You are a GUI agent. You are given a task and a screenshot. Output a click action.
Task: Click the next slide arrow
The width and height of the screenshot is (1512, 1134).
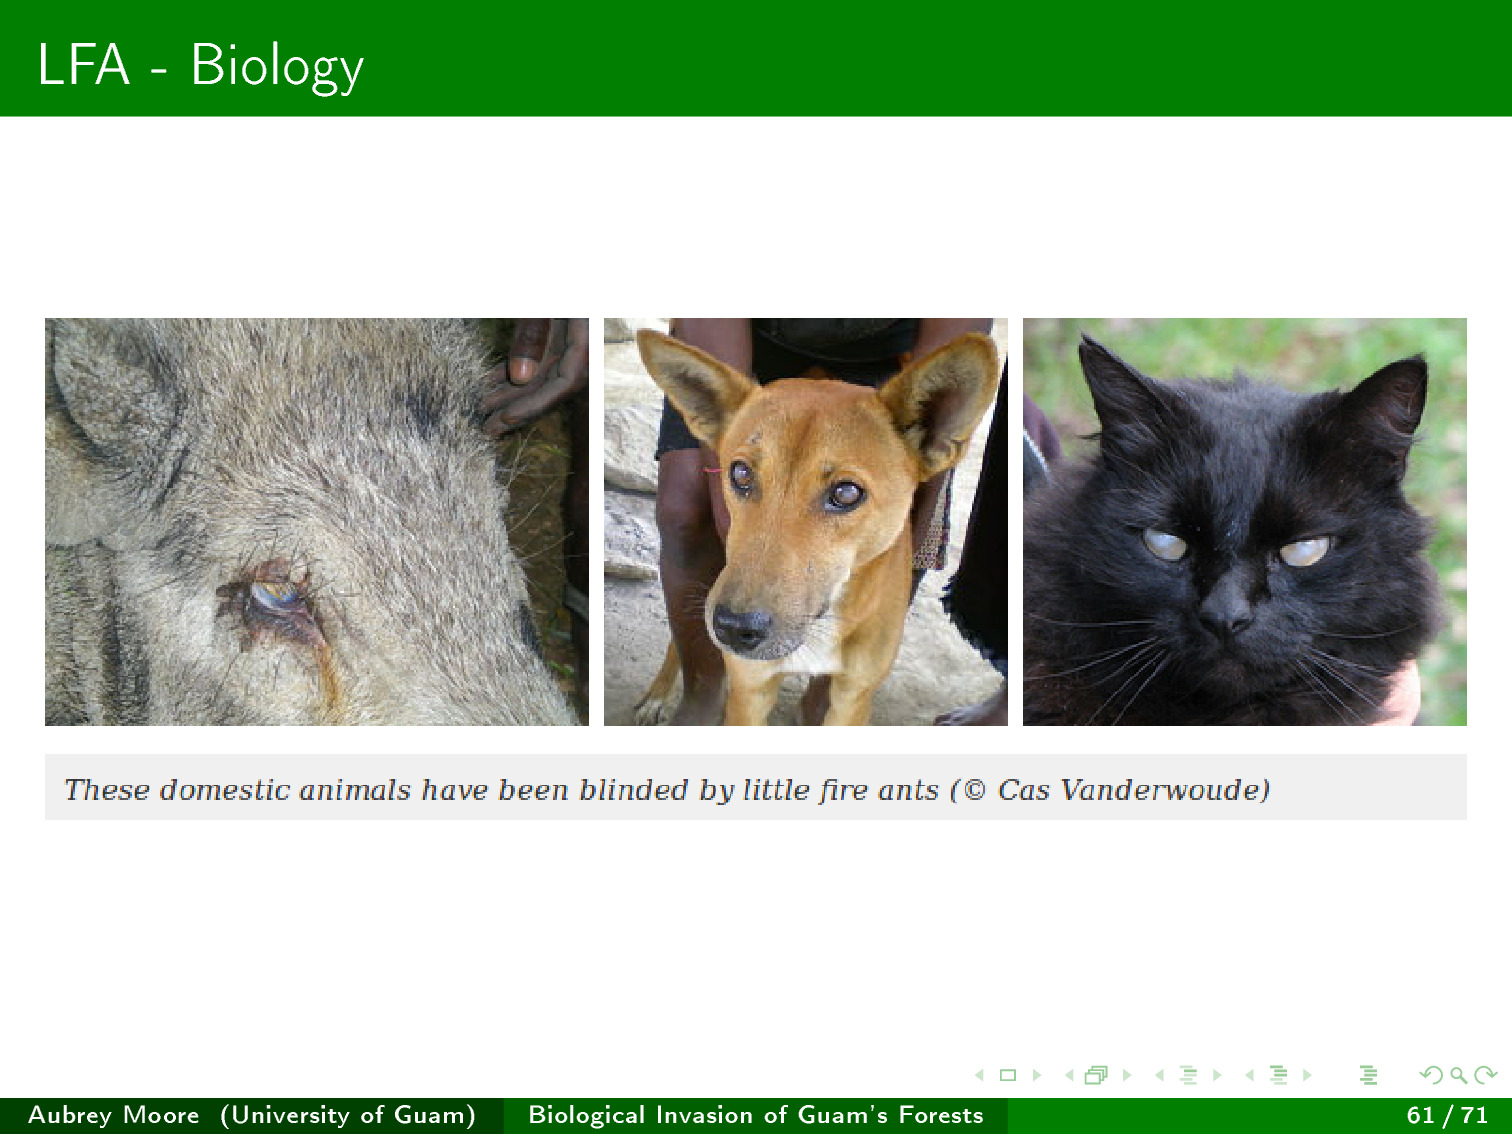1037,1076
